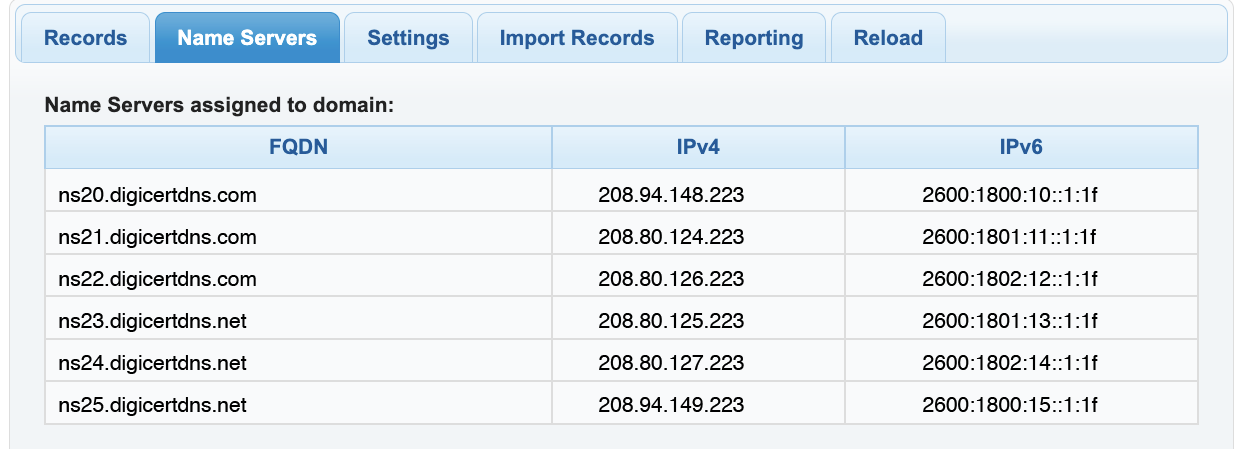
Task: Click the IPv4 address 208.80.126.223
Action: 671,279
